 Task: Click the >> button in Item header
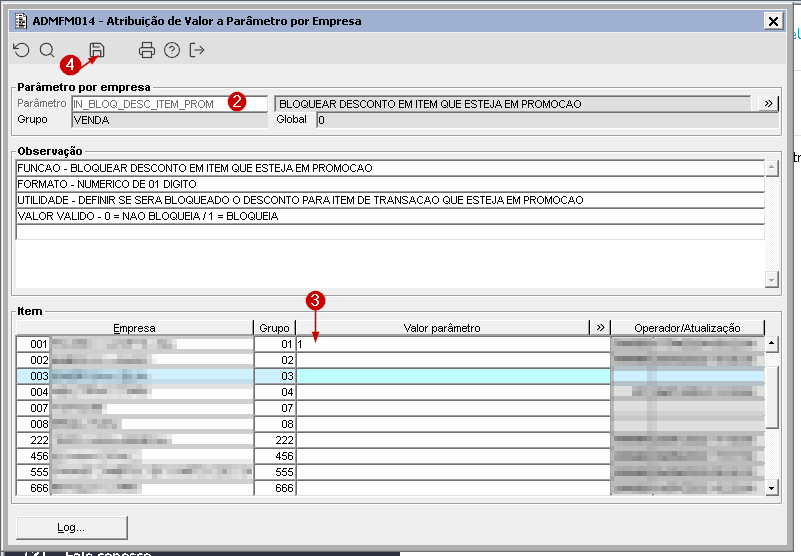[x=600, y=328]
